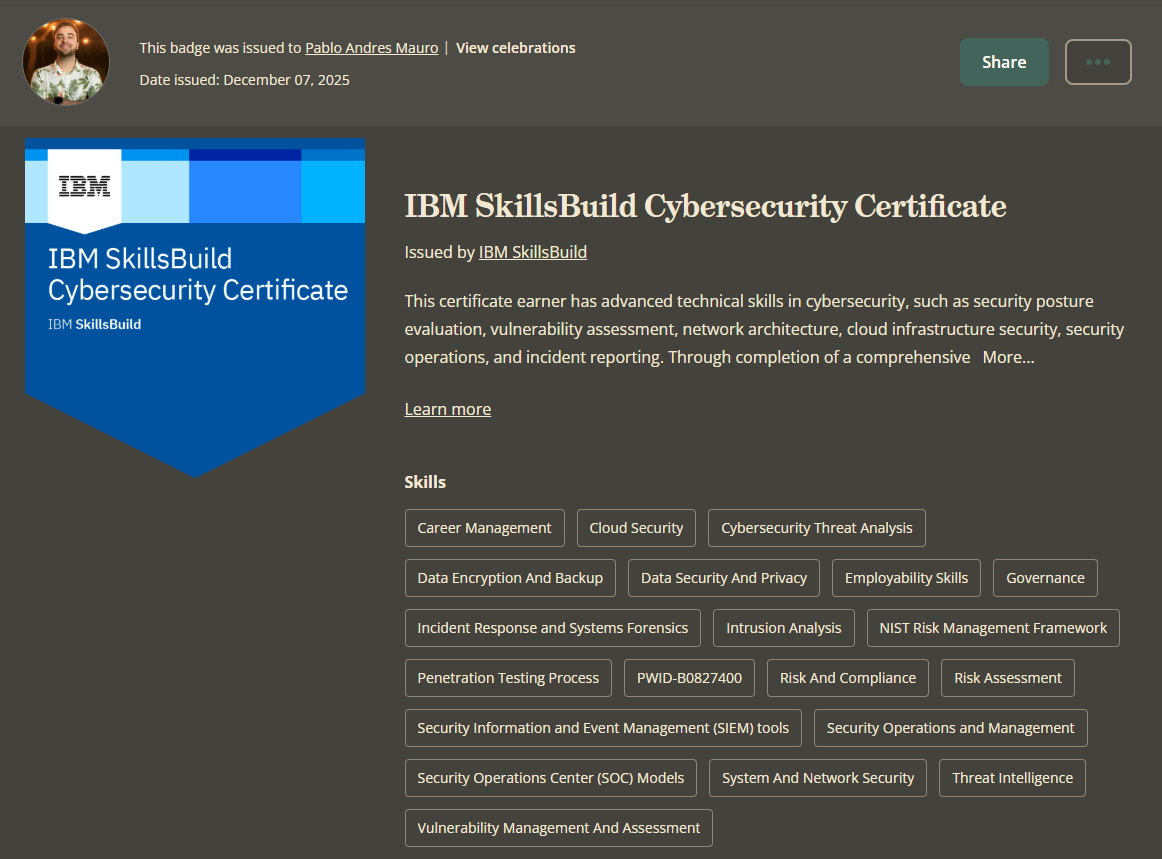Click System And Network Security tag
The image size is (1162, 859).
[x=818, y=778]
